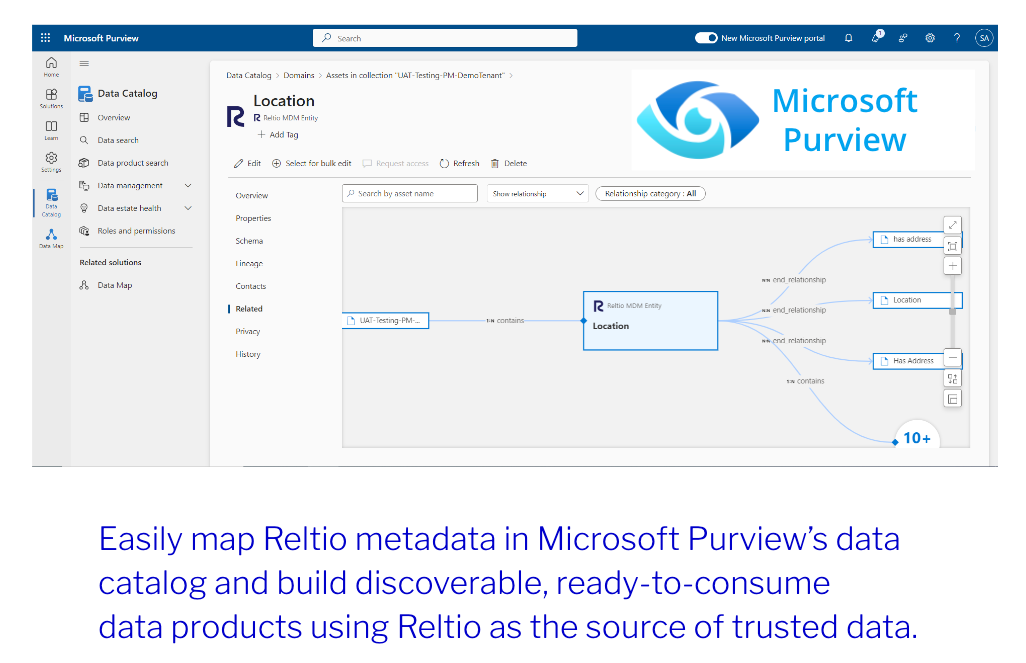The image size is (1026, 663).
Task: Select the UAT-Testing-PM node
Action: (386, 321)
